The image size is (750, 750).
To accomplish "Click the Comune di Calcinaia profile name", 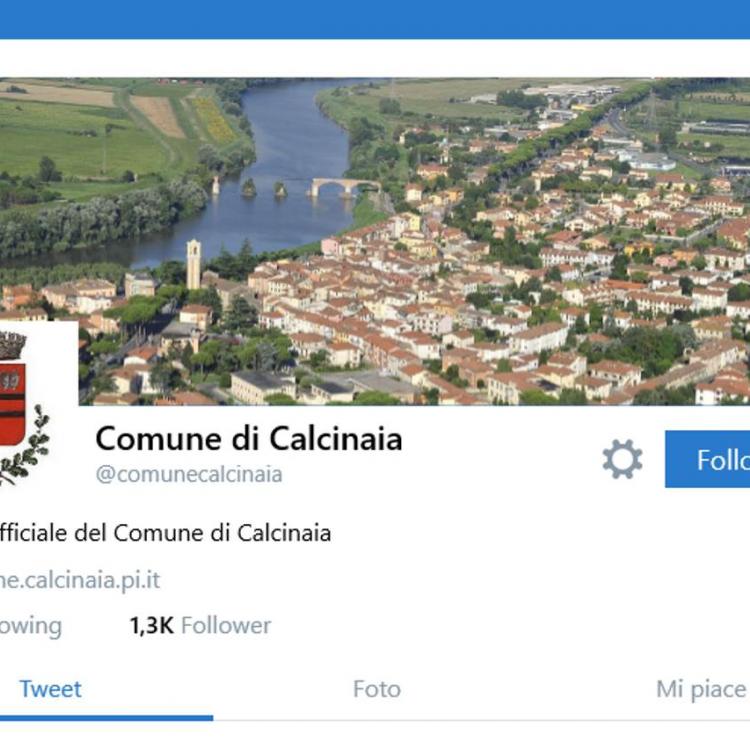I will click(249, 438).
